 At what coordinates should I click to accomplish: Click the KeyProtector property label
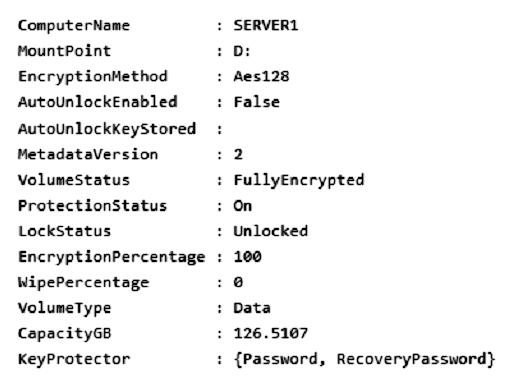[x=74, y=360]
